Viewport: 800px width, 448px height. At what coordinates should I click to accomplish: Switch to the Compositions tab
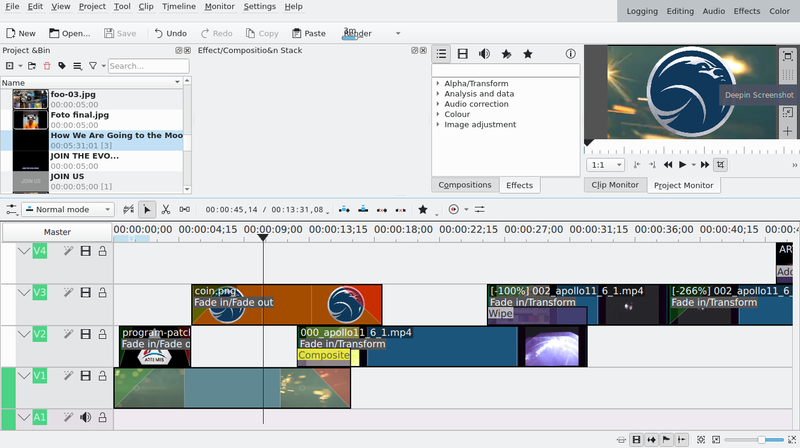point(465,185)
